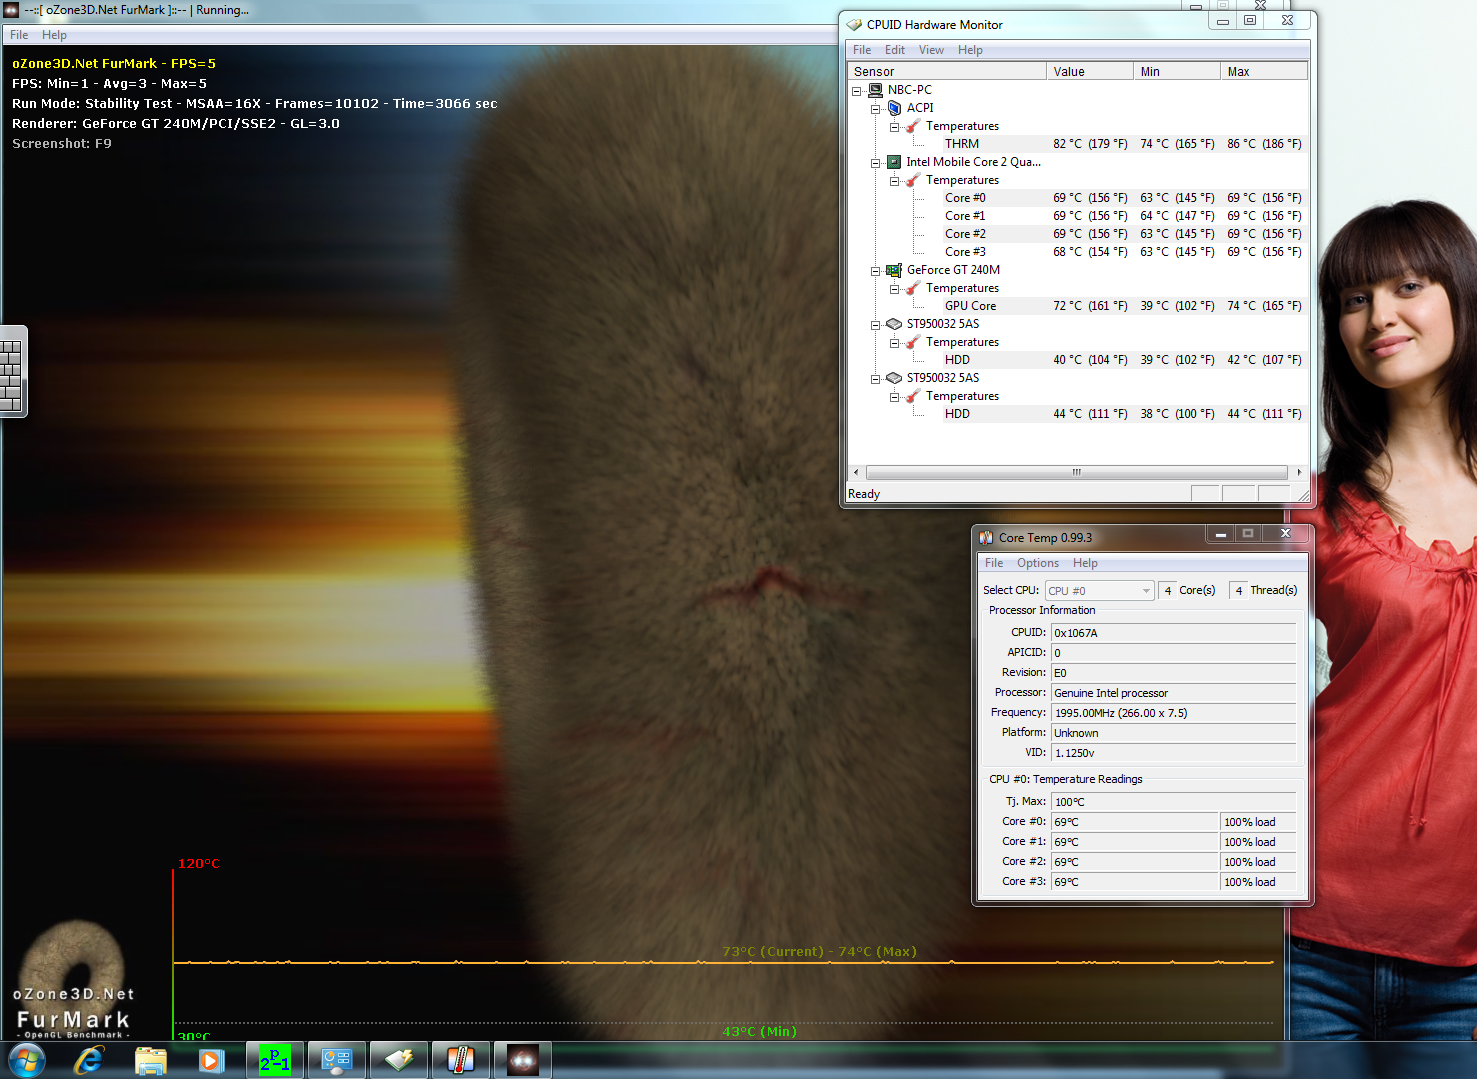Select the Core #3 row in HWMonitor
1477x1079 pixels.
point(1124,252)
